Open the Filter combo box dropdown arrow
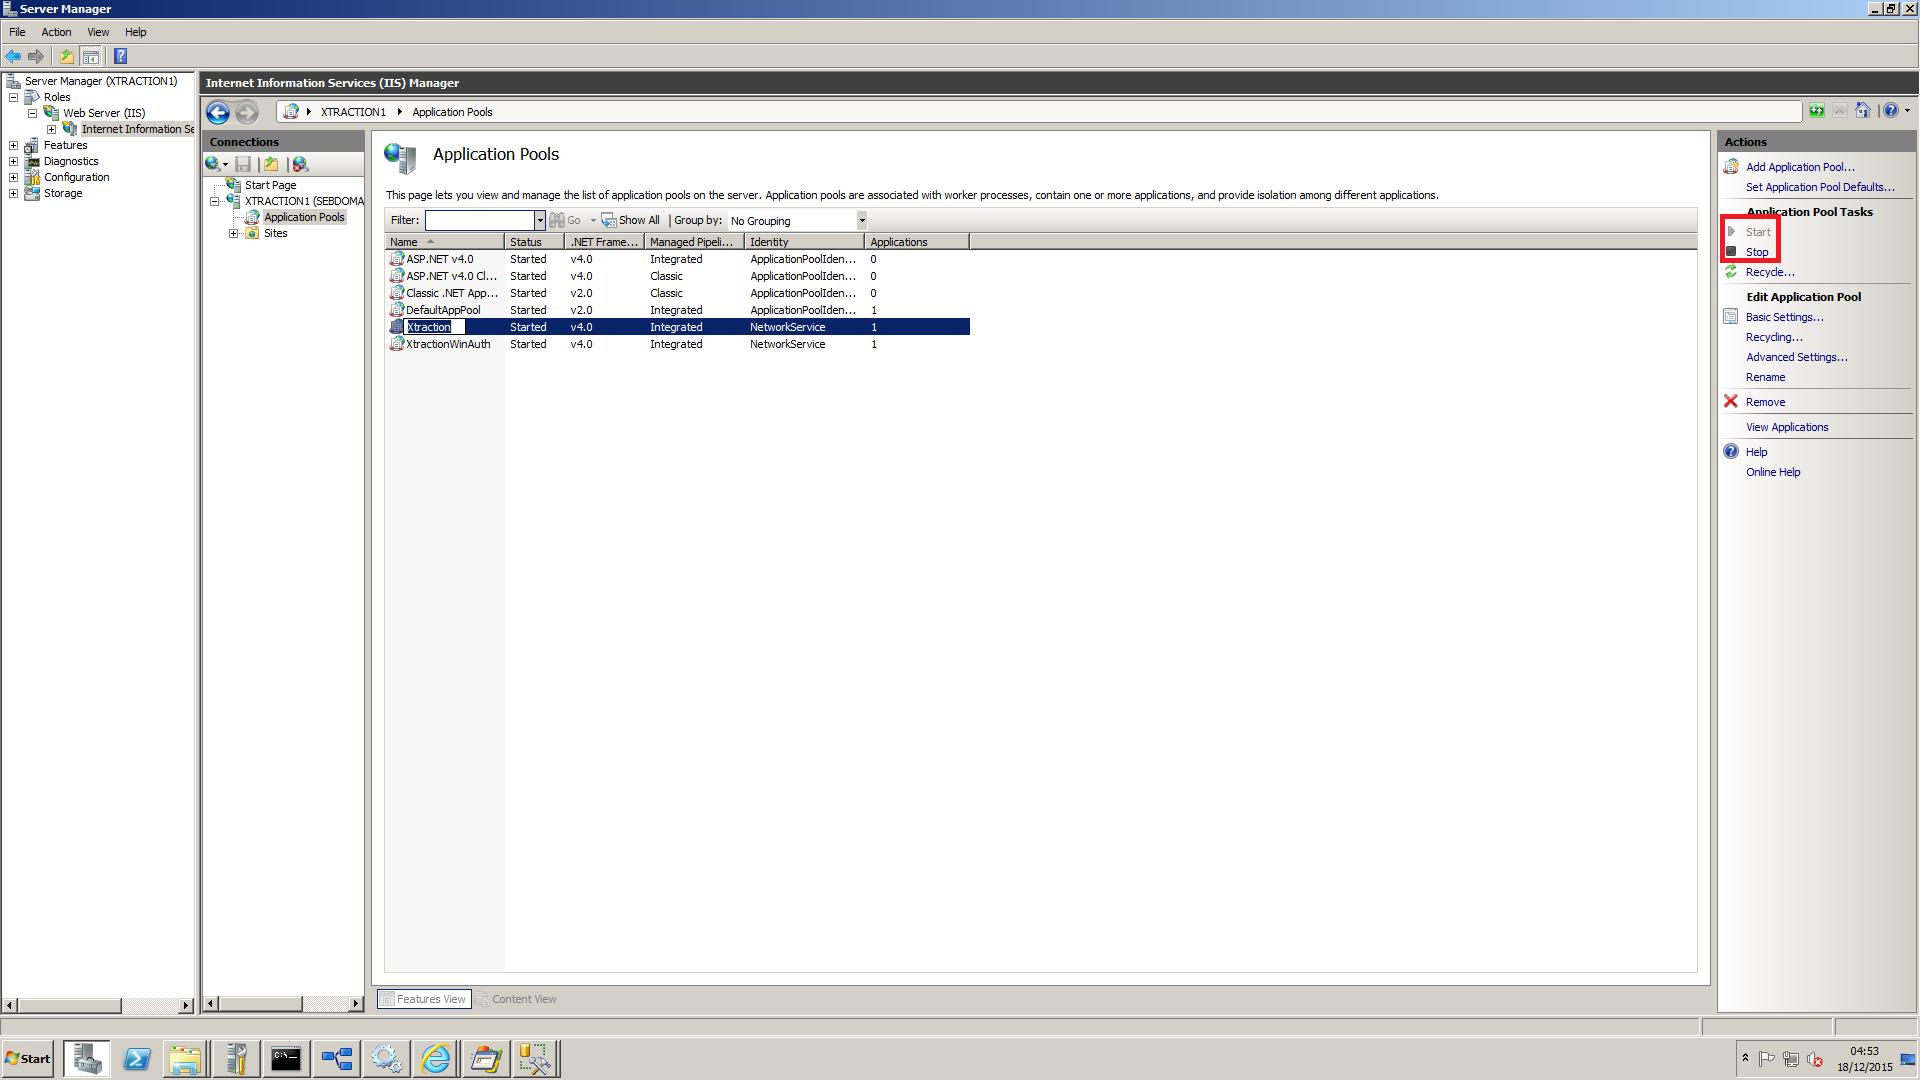This screenshot has width=1920, height=1080. click(540, 221)
